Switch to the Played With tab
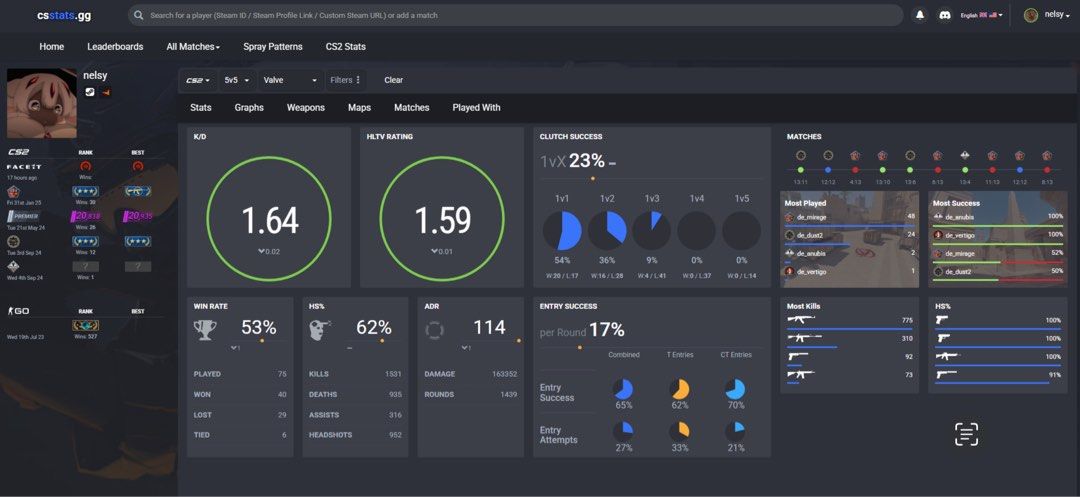 (477, 107)
